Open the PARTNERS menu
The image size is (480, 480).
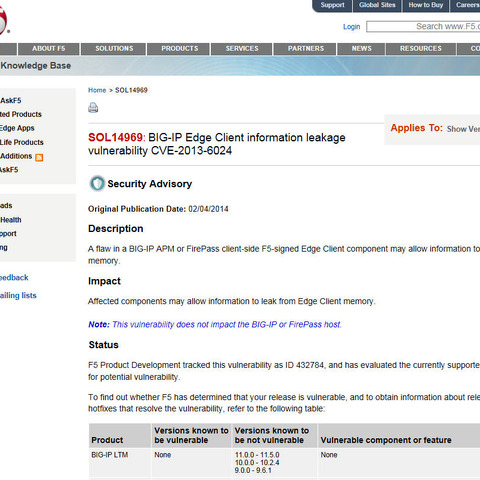pyautogui.click(x=306, y=49)
